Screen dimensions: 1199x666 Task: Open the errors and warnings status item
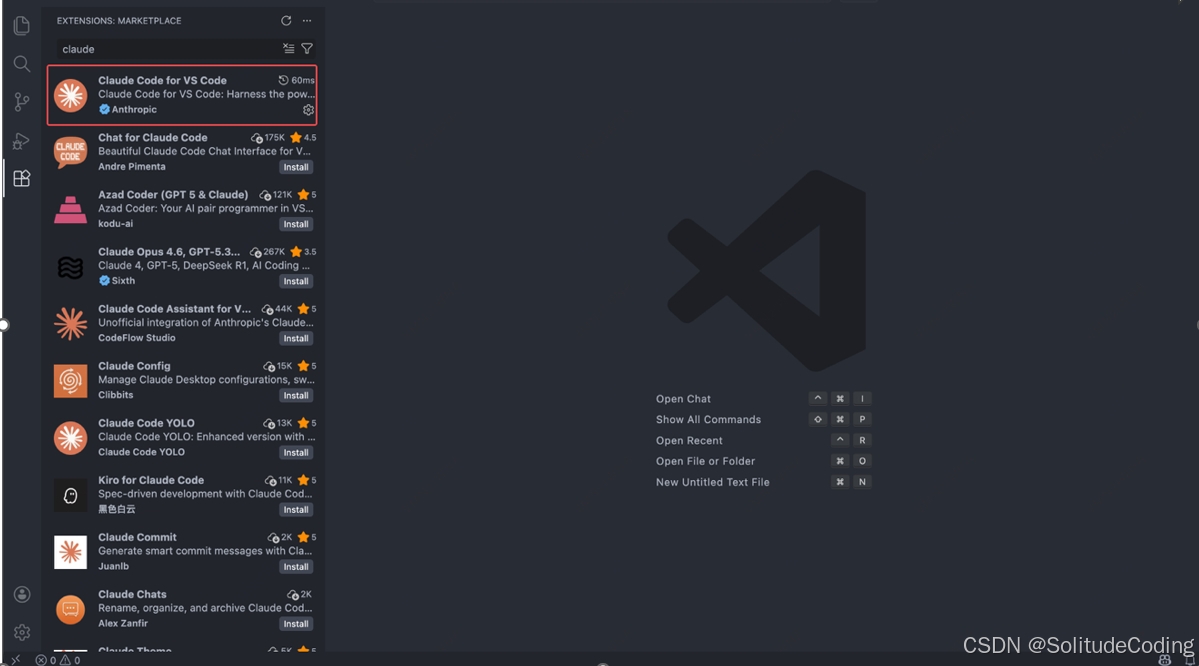tap(57, 660)
